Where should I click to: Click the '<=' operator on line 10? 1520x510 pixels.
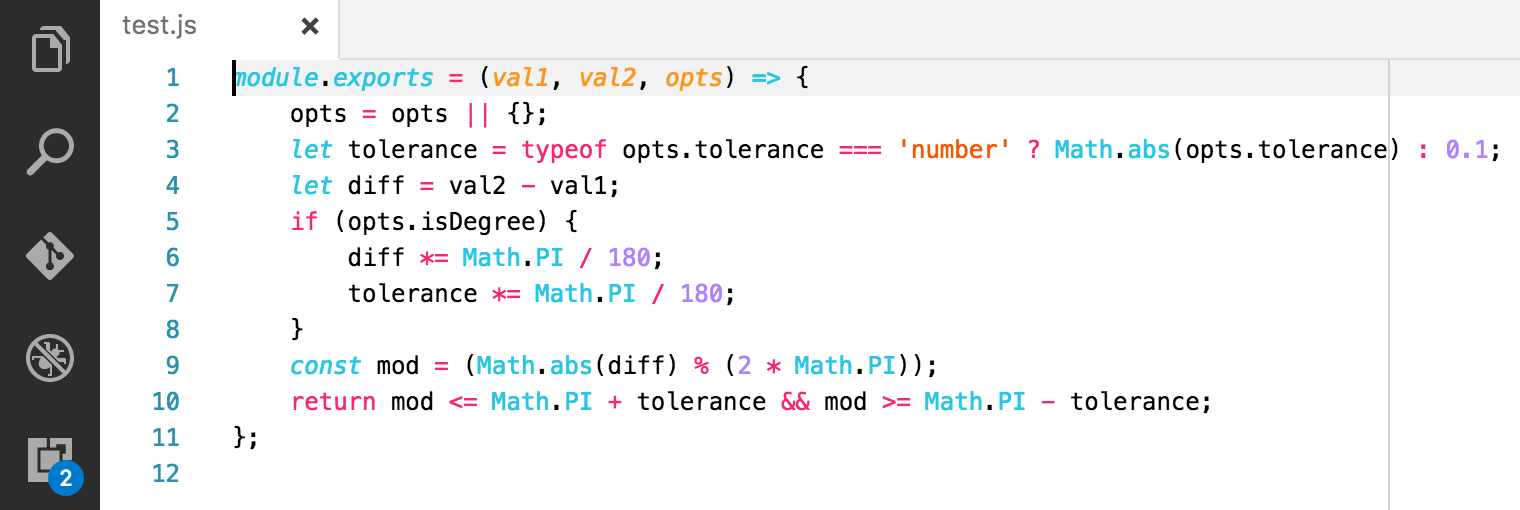tap(463, 402)
